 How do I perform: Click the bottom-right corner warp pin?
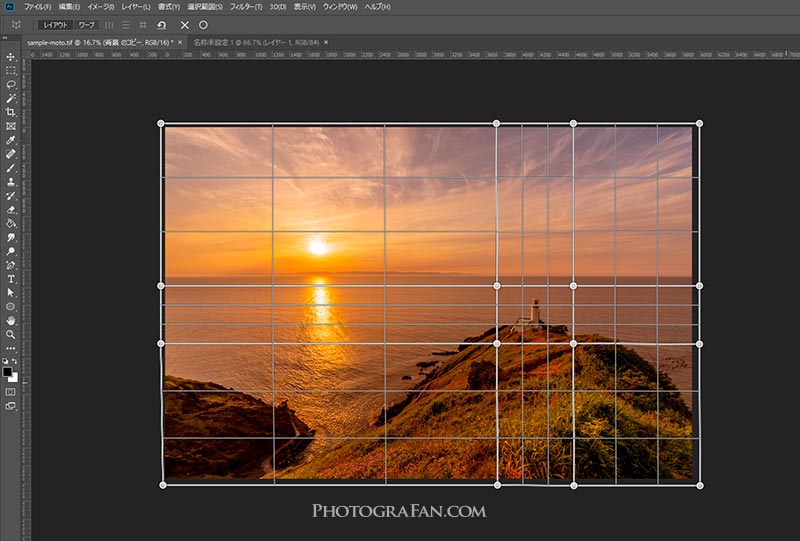700,486
